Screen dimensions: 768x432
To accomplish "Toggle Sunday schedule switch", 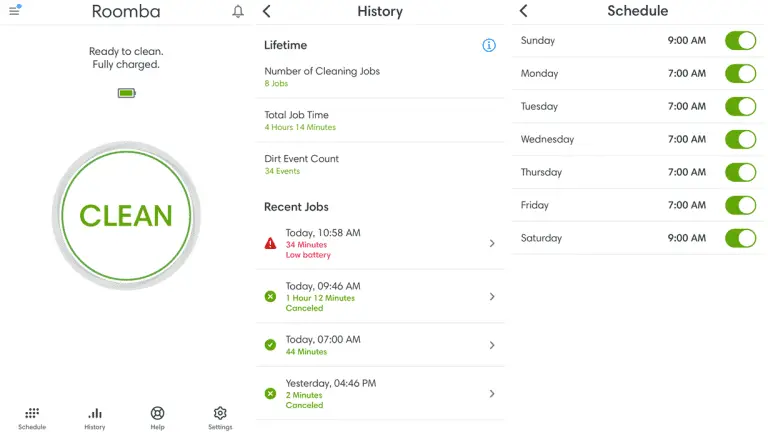I will pyautogui.click(x=741, y=41).
